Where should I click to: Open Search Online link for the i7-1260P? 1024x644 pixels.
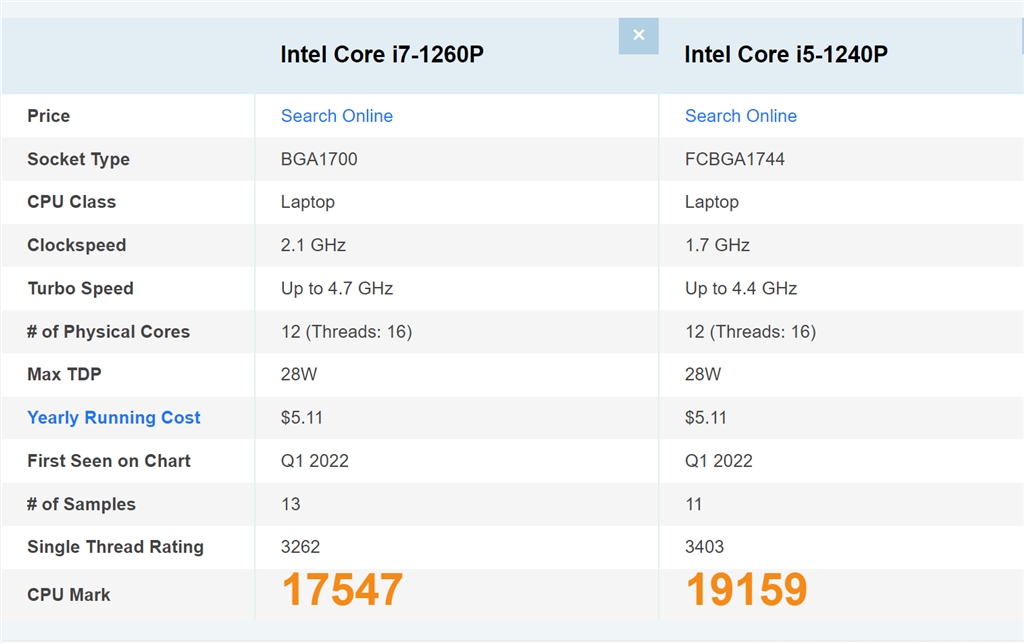336,116
